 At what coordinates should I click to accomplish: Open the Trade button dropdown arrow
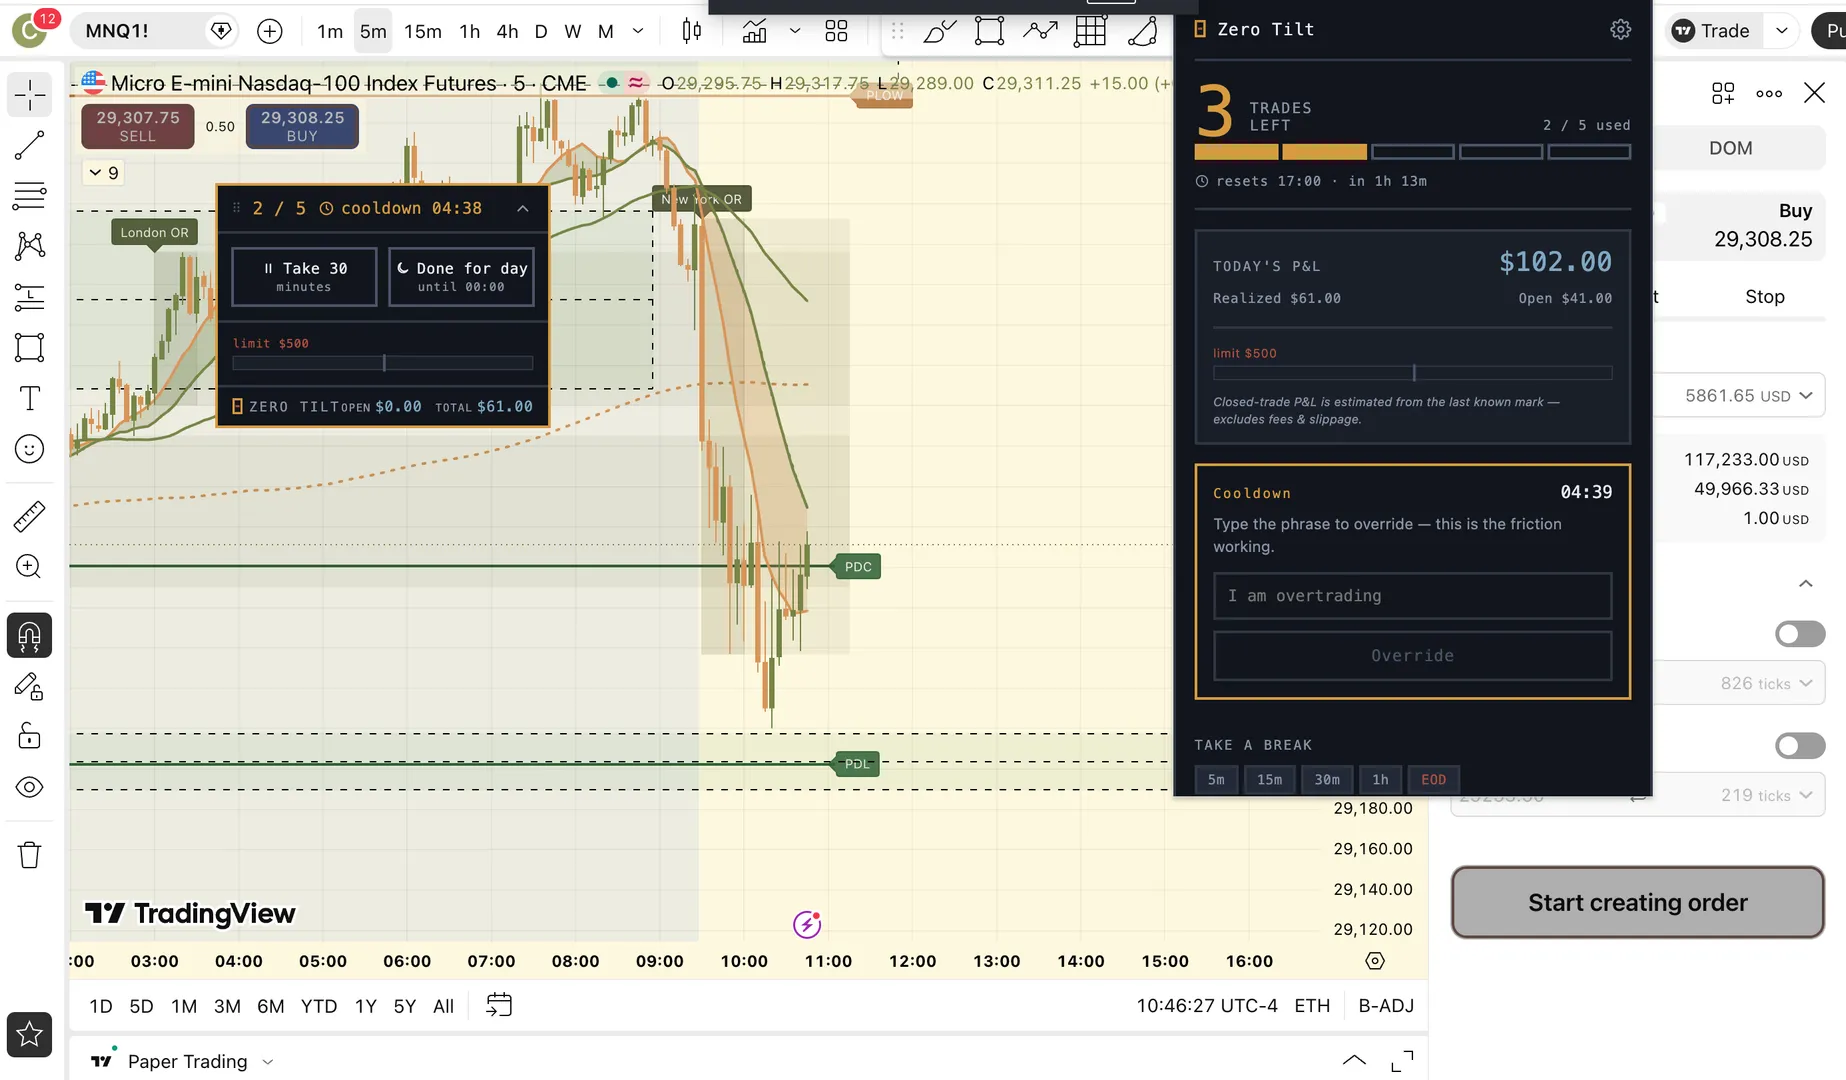1782,31
